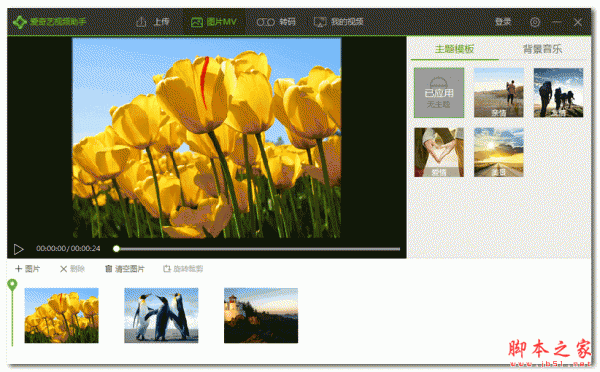Select the 主题模板 theme template tab
The height and width of the screenshot is (372, 600).
pos(454,49)
